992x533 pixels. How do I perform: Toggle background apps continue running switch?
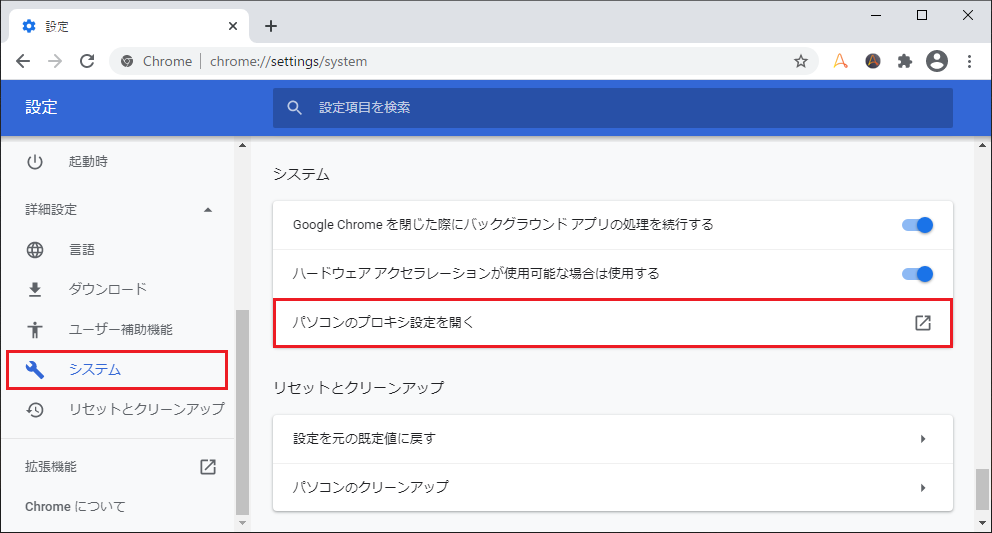pyautogui.click(x=917, y=225)
